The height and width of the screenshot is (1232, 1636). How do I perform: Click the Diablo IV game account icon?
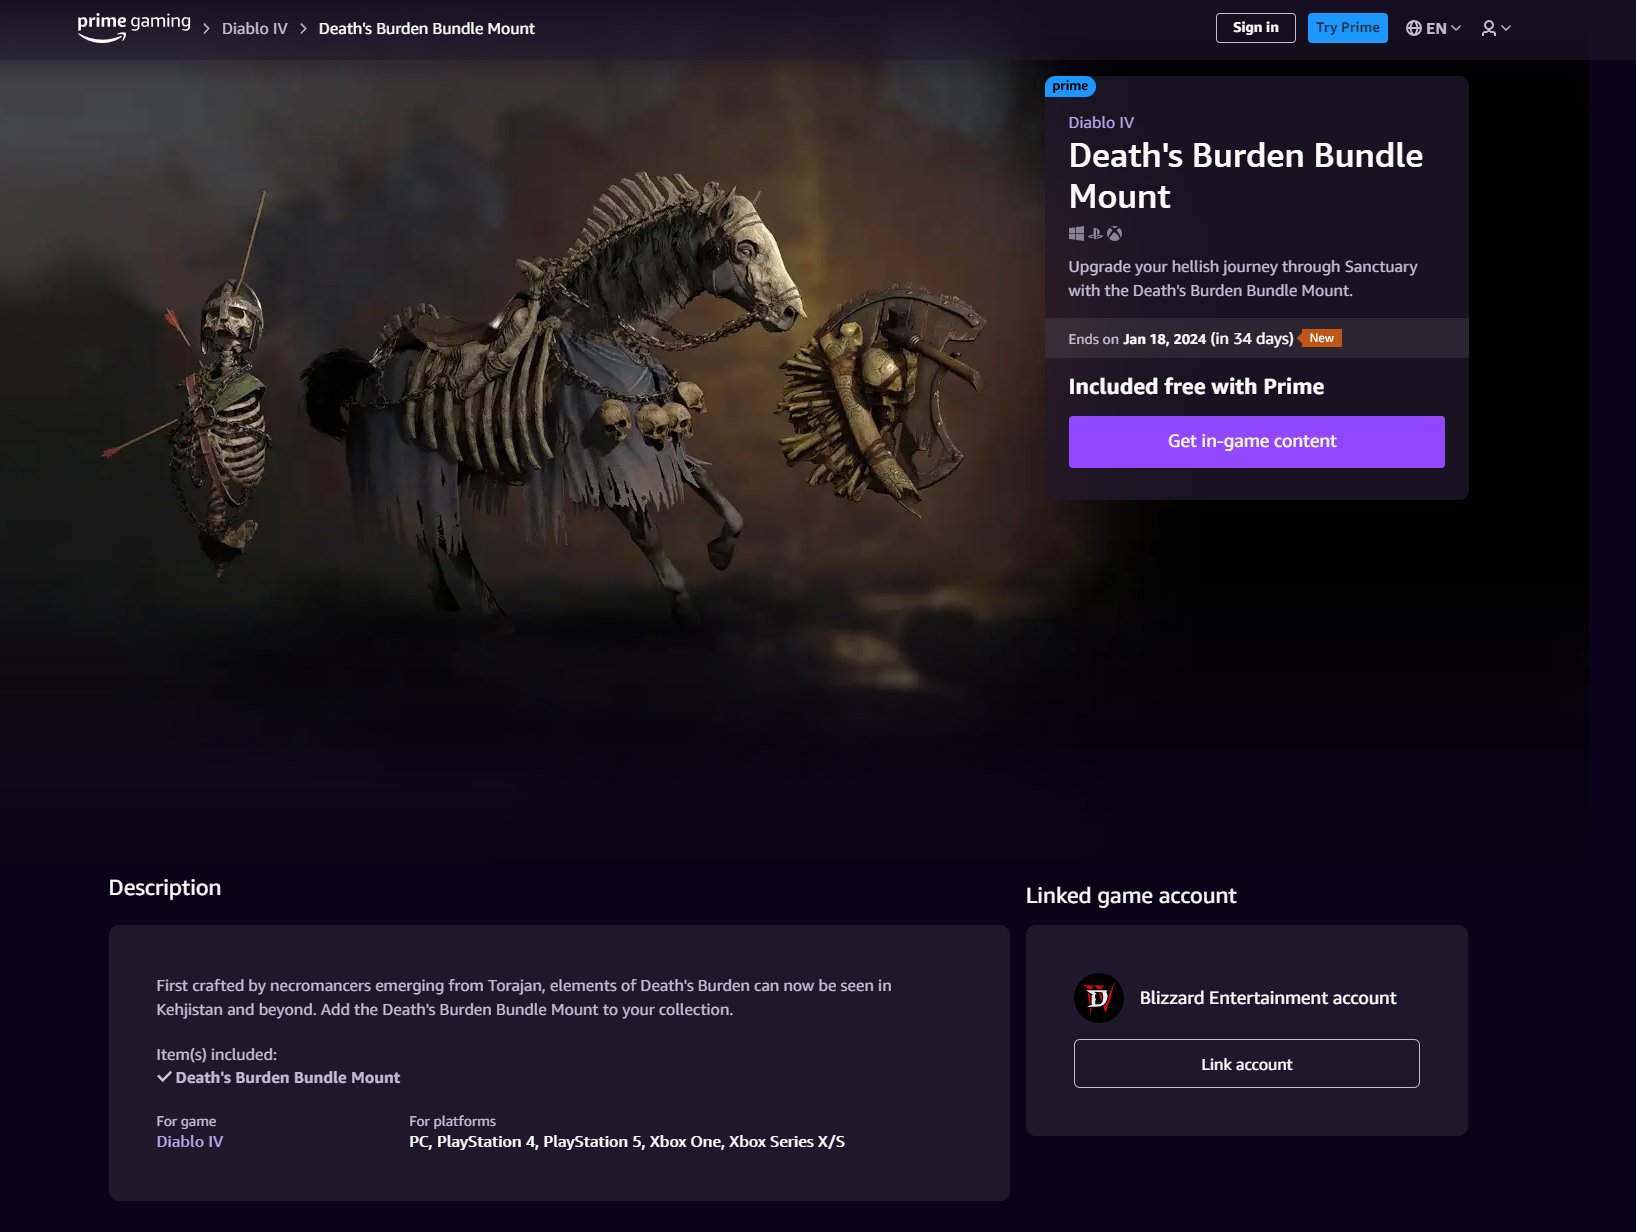1098,998
